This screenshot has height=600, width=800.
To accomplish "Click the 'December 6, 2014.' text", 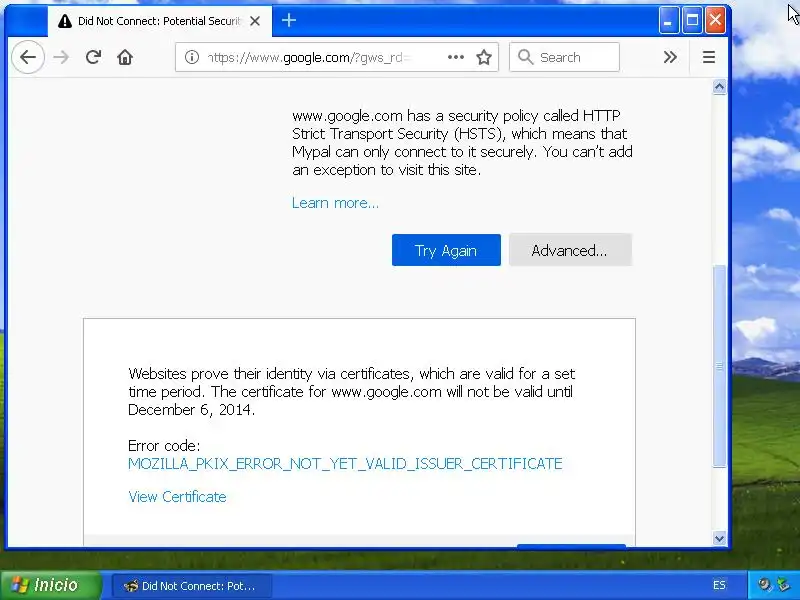I will 191,410.
